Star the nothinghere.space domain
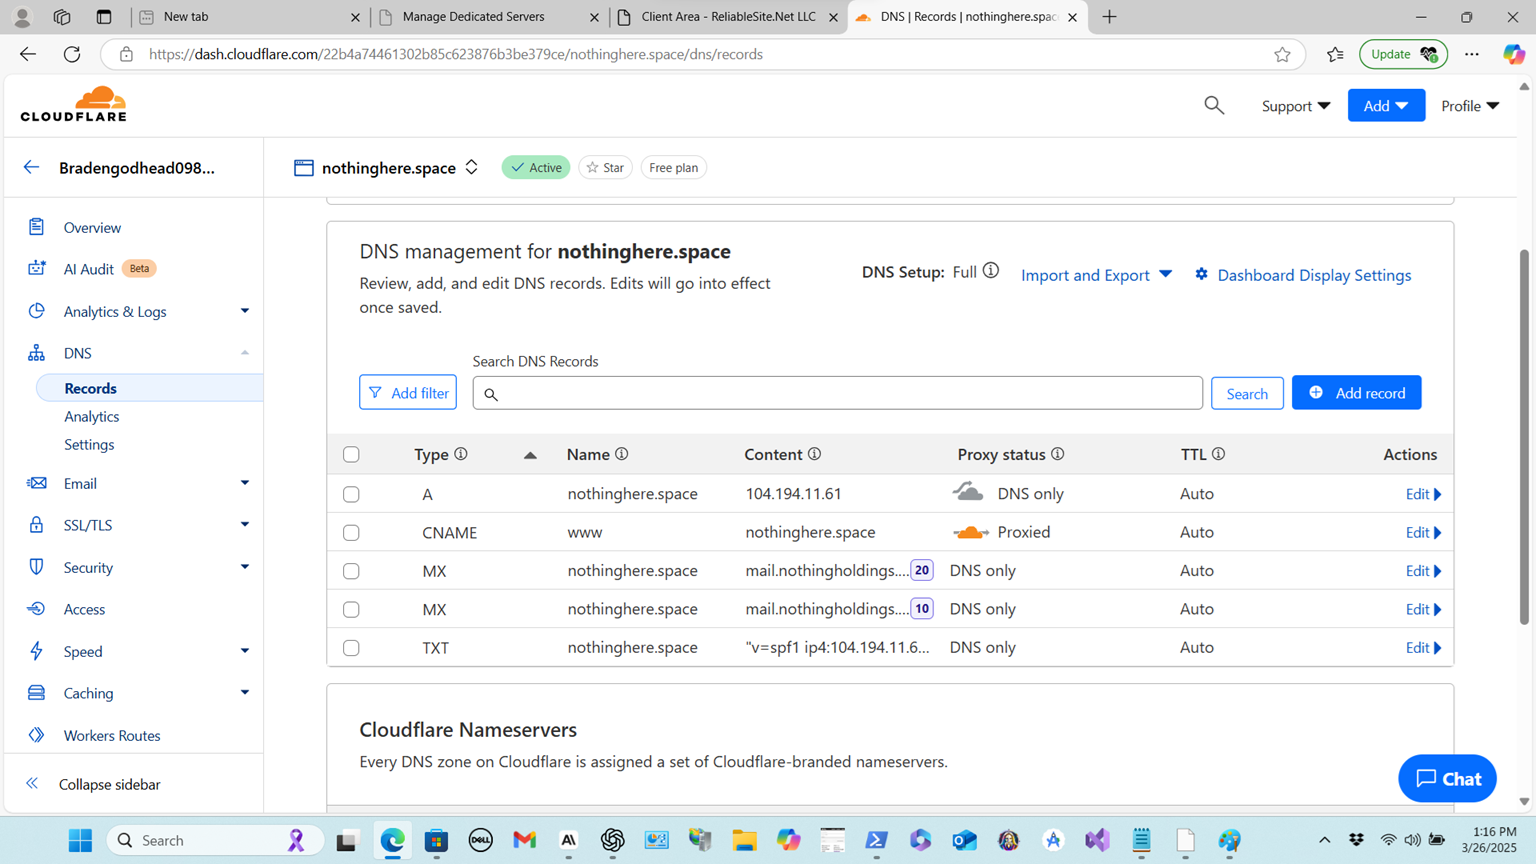The width and height of the screenshot is (1536, 864). click(x=605, y=167)
